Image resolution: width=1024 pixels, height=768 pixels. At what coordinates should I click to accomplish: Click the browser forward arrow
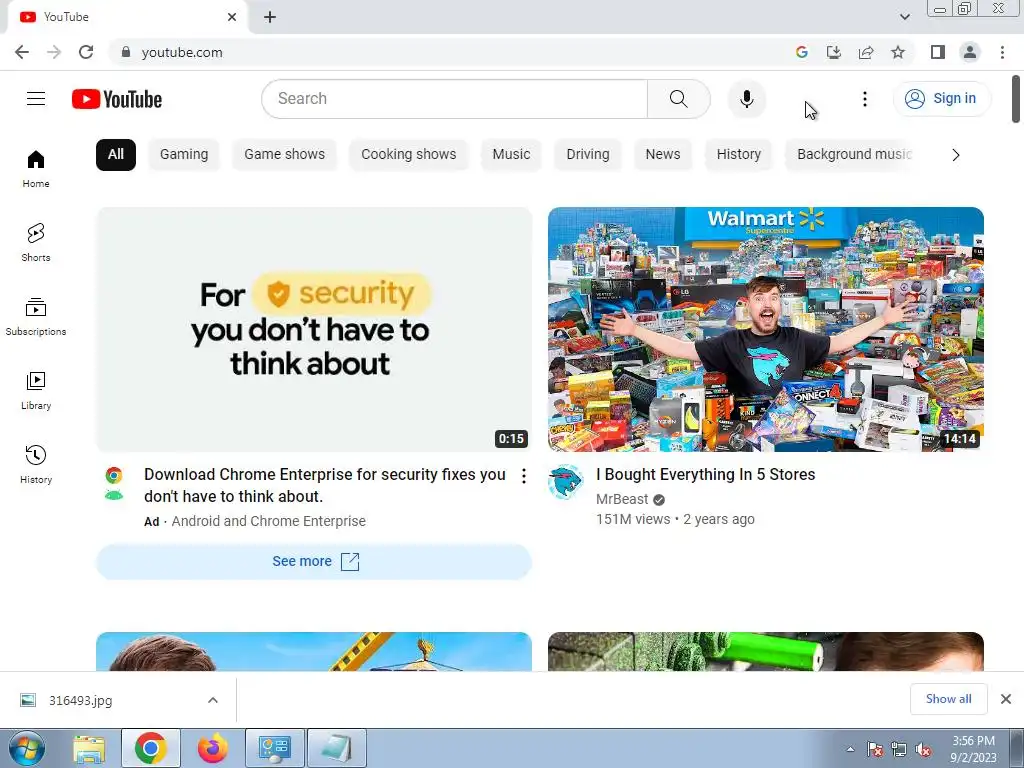(54, 52)
